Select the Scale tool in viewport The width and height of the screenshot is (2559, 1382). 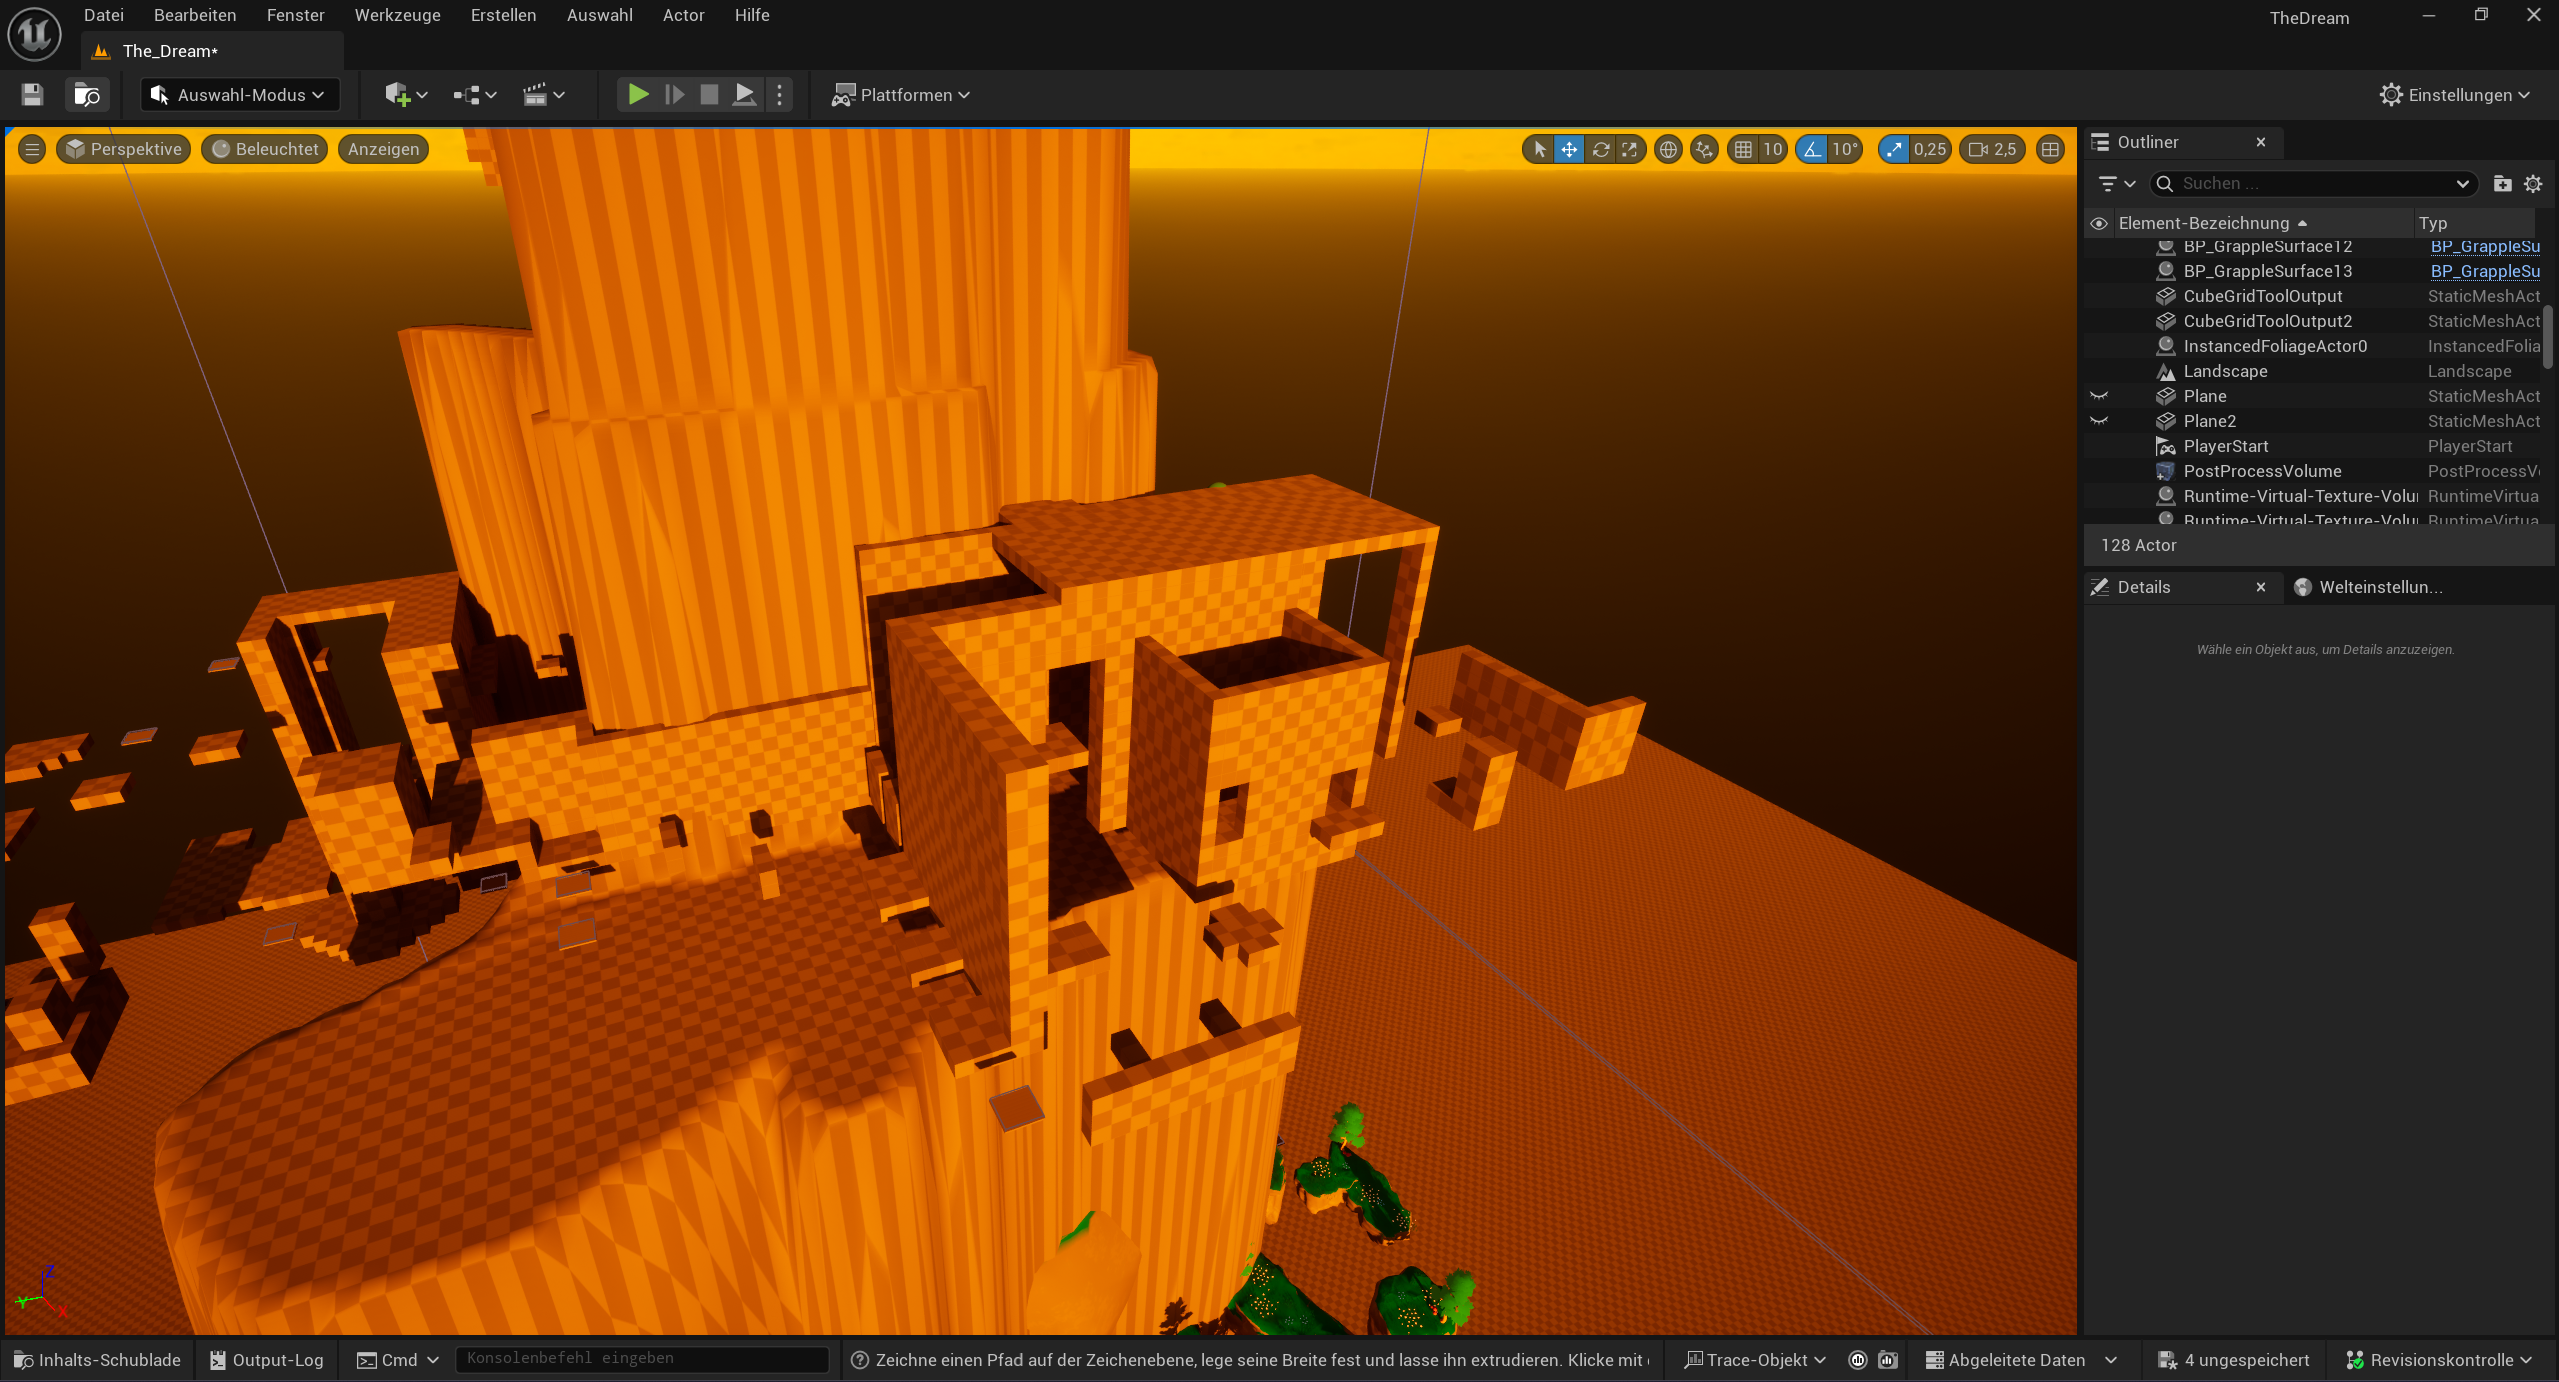(1630, 150)
